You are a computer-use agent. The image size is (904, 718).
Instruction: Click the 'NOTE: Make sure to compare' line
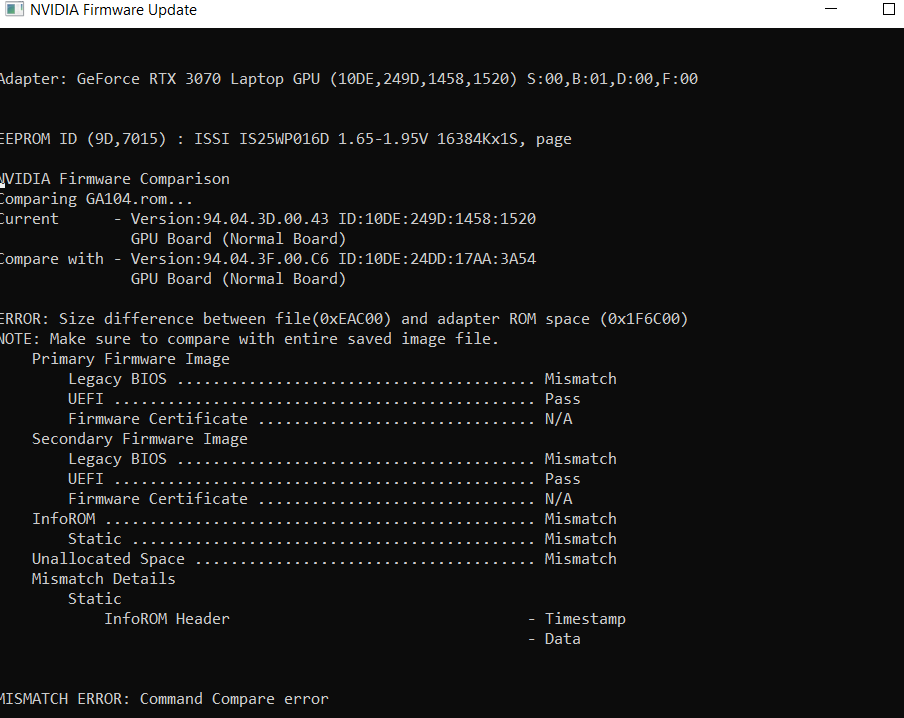click(249, 339)
